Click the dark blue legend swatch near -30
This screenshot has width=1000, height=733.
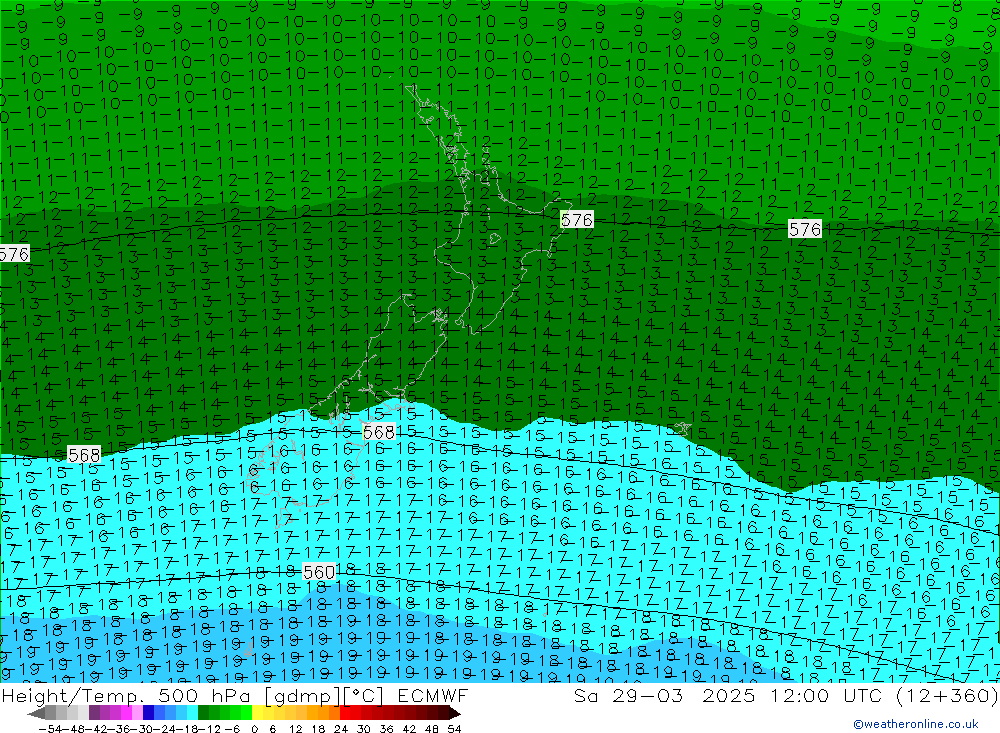148,713
